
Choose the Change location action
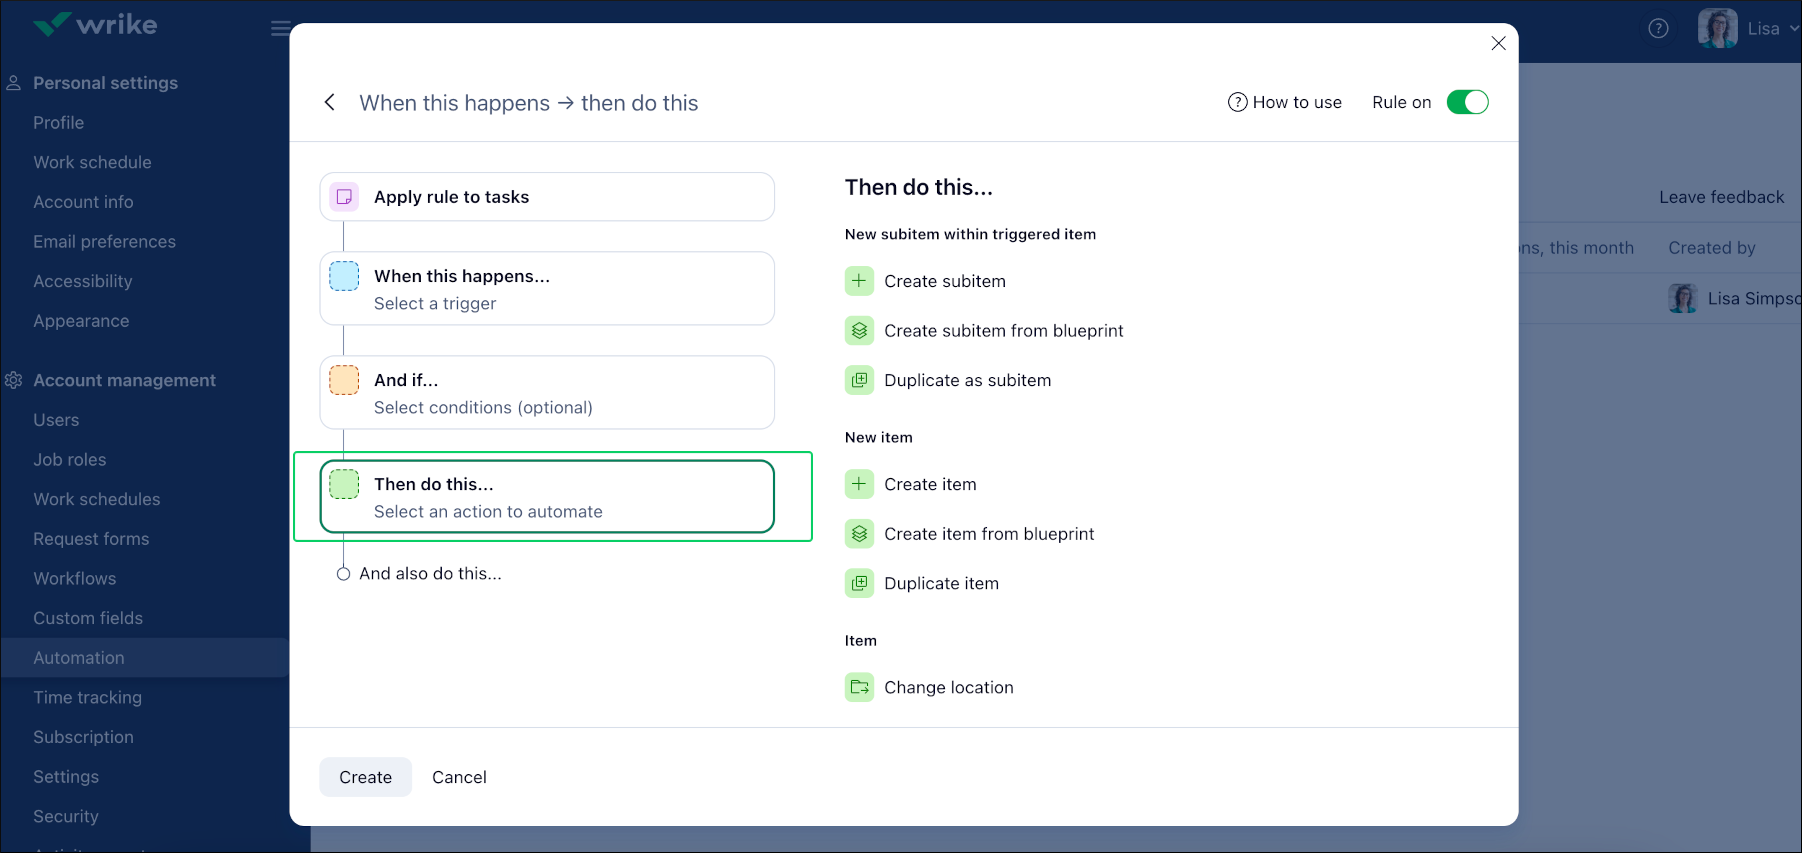click(x=949, y=687)
